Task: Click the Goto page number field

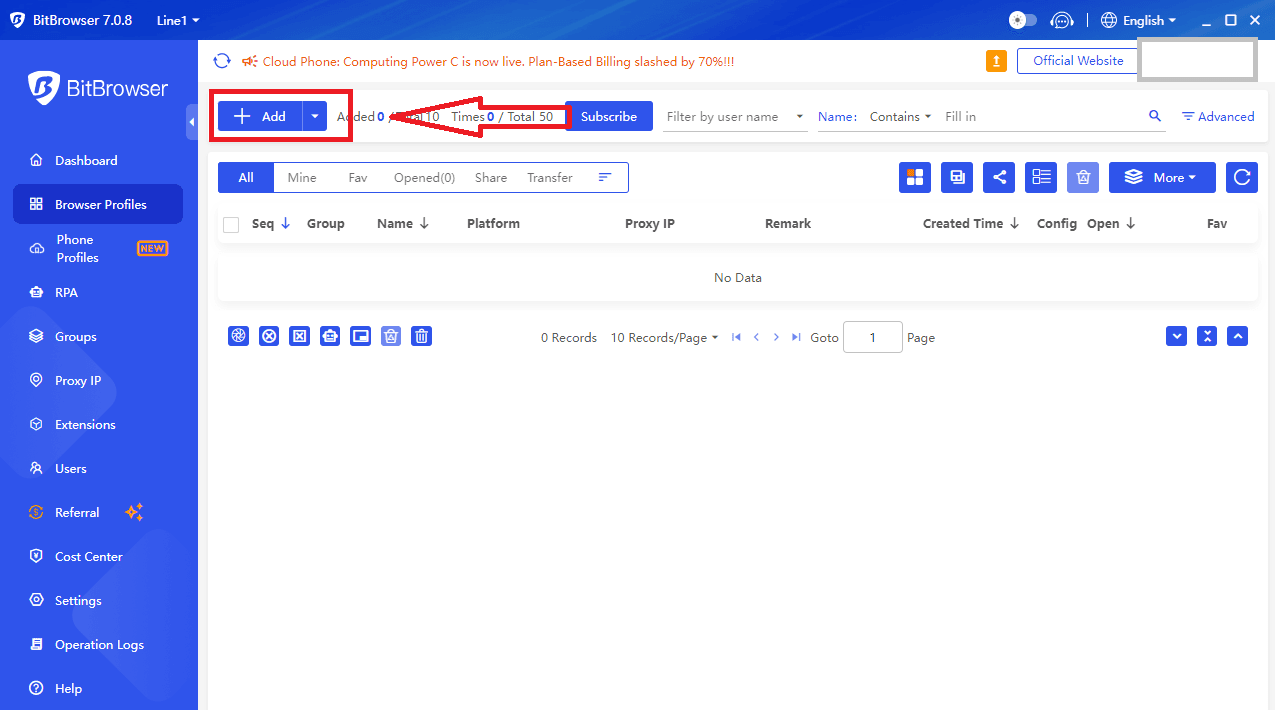Action: 872,338
